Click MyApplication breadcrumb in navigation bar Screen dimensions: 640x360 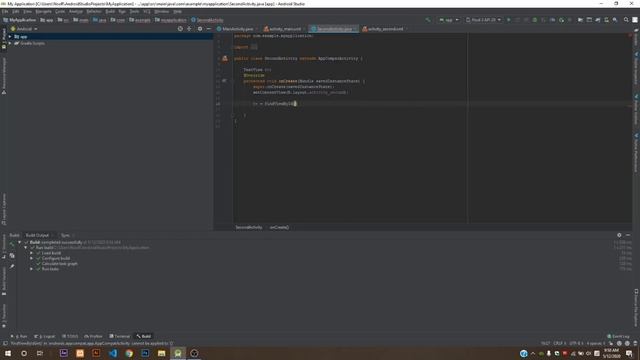[20, 20]
